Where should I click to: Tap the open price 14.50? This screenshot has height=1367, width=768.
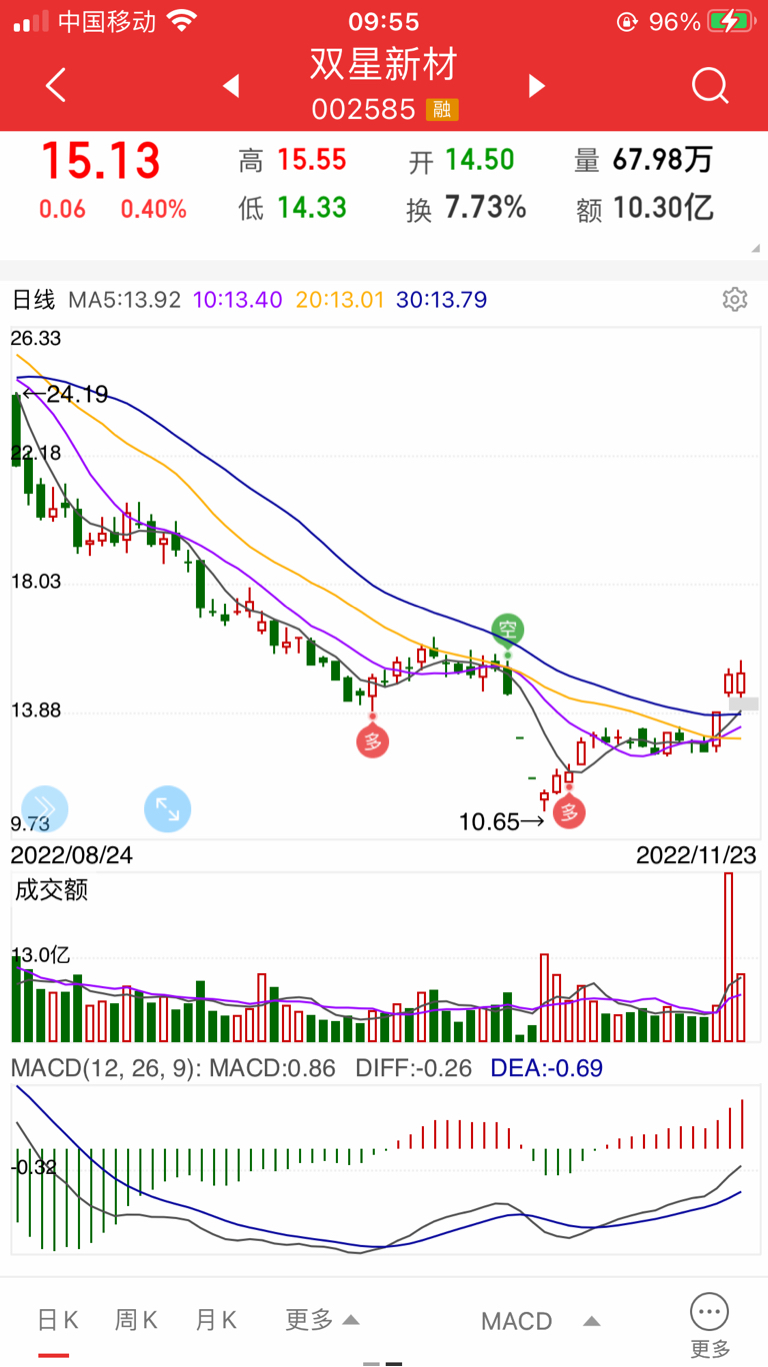click(x=480, y=160)
